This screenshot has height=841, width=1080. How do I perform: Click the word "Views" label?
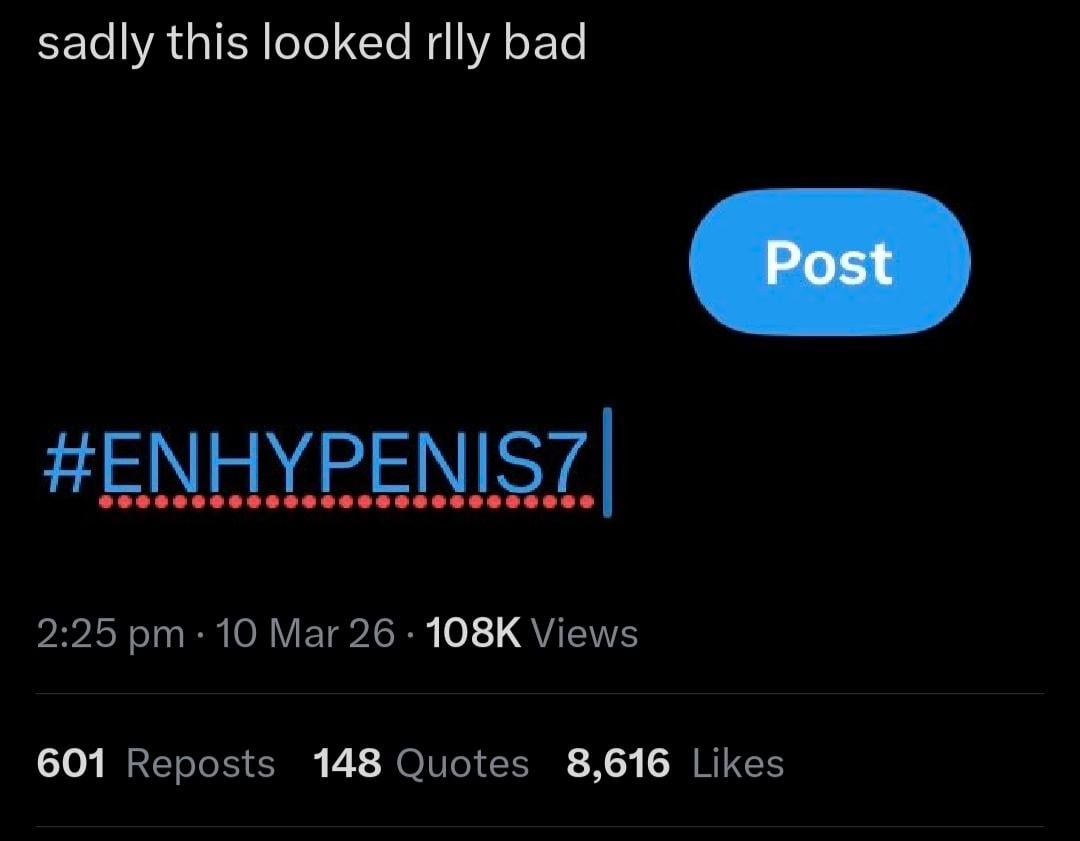(x=585, y=633)
